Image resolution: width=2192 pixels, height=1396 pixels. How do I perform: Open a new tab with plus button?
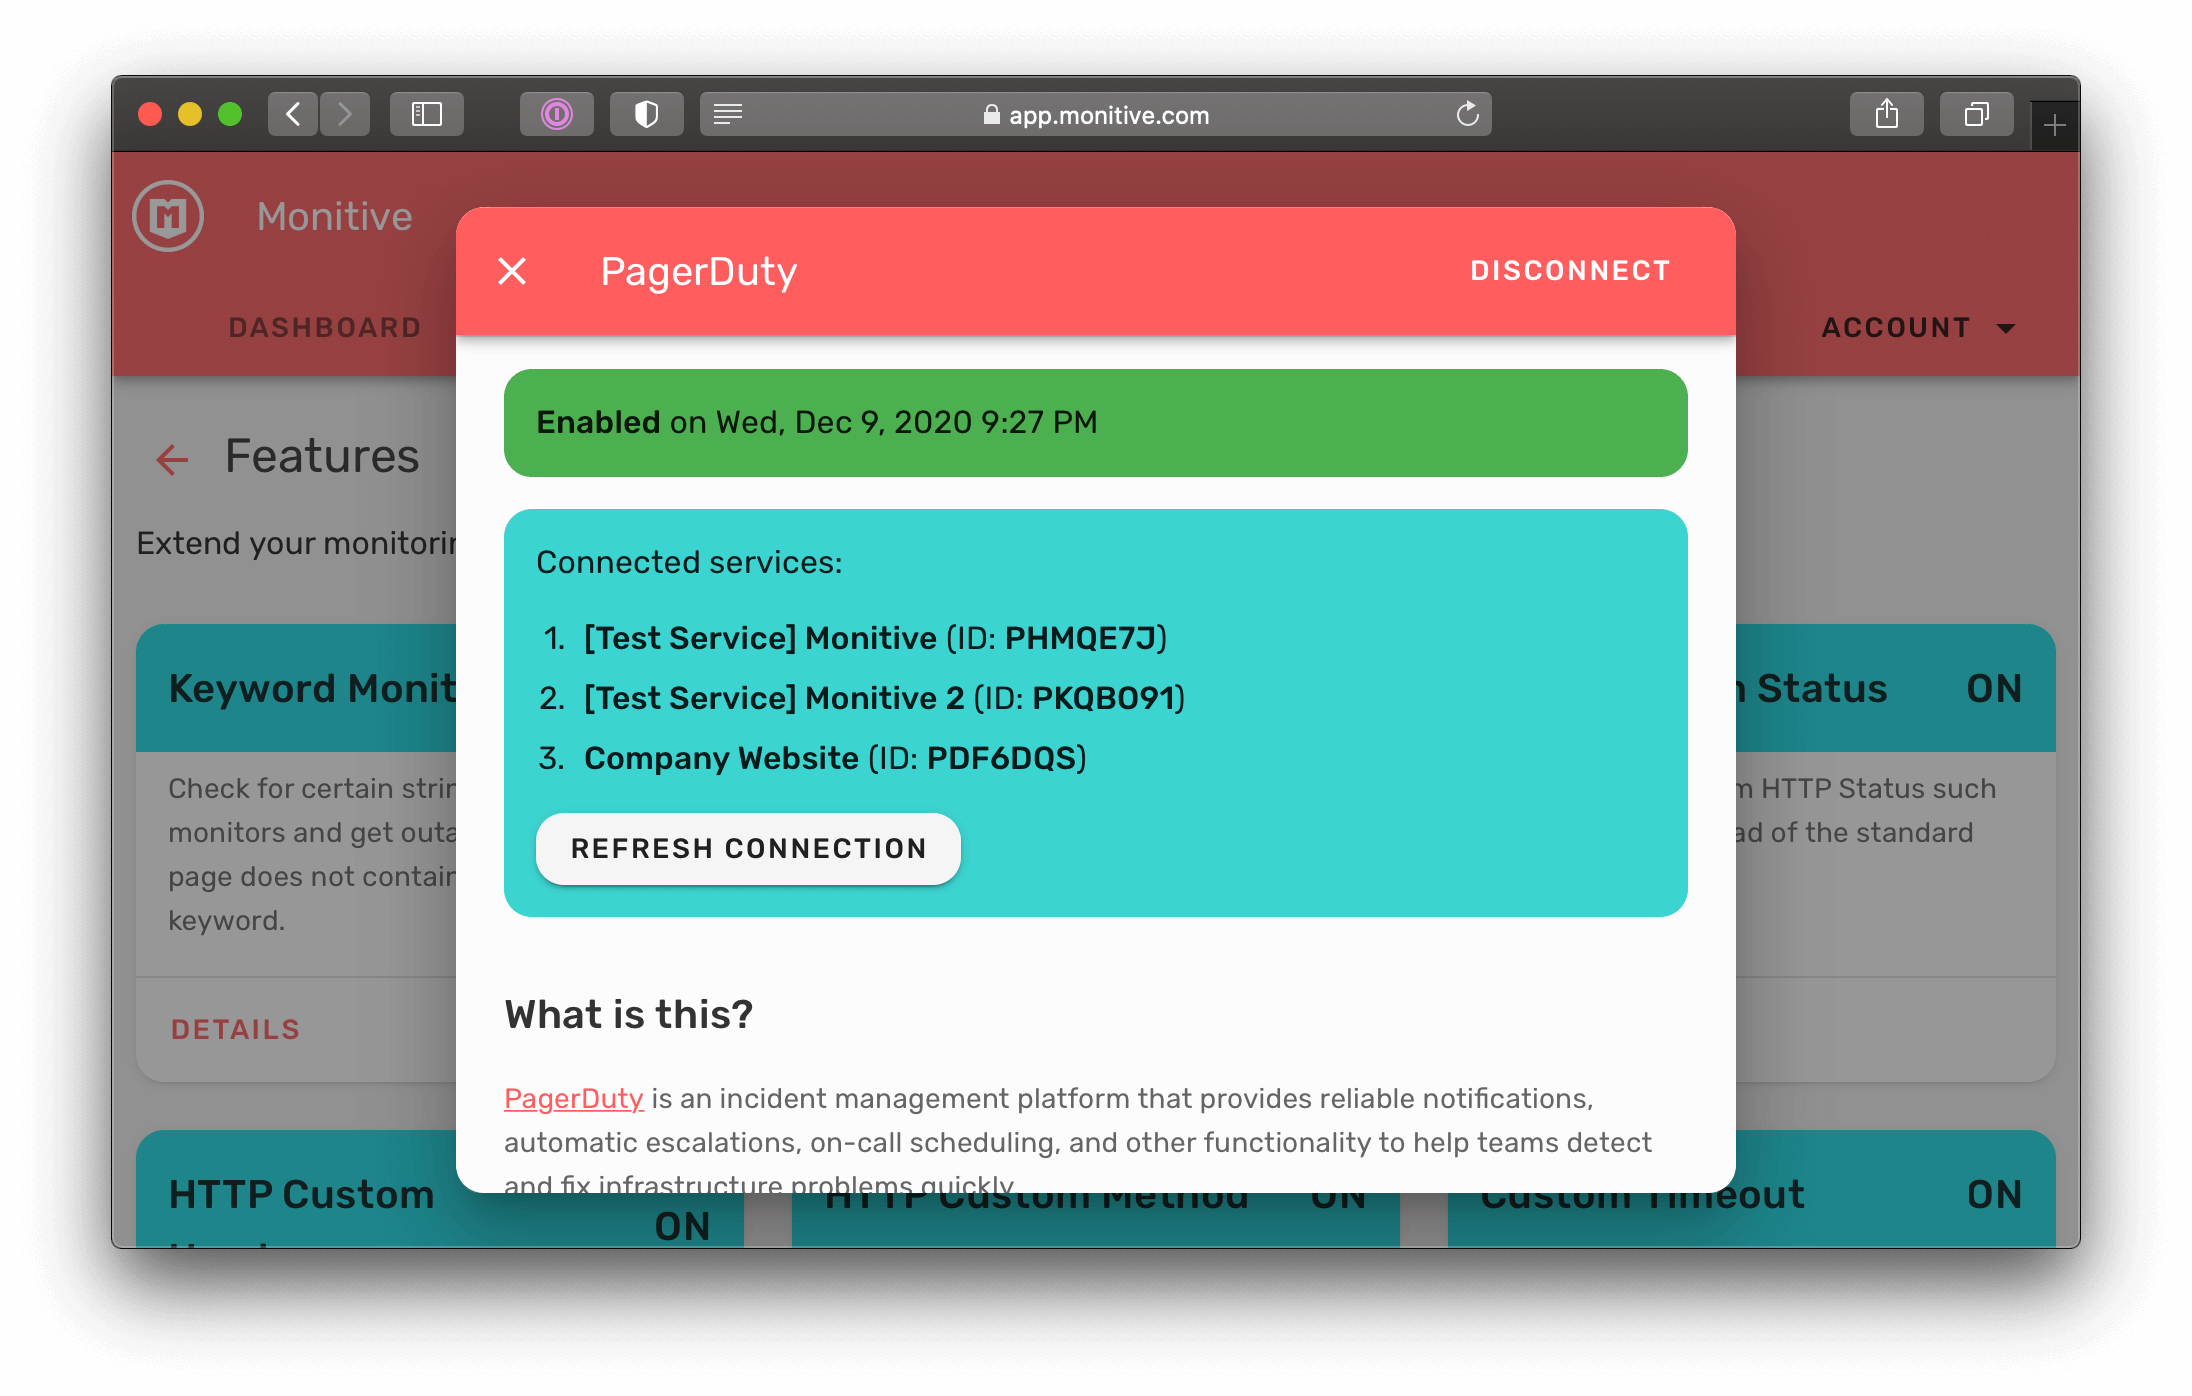point(2055,126)
